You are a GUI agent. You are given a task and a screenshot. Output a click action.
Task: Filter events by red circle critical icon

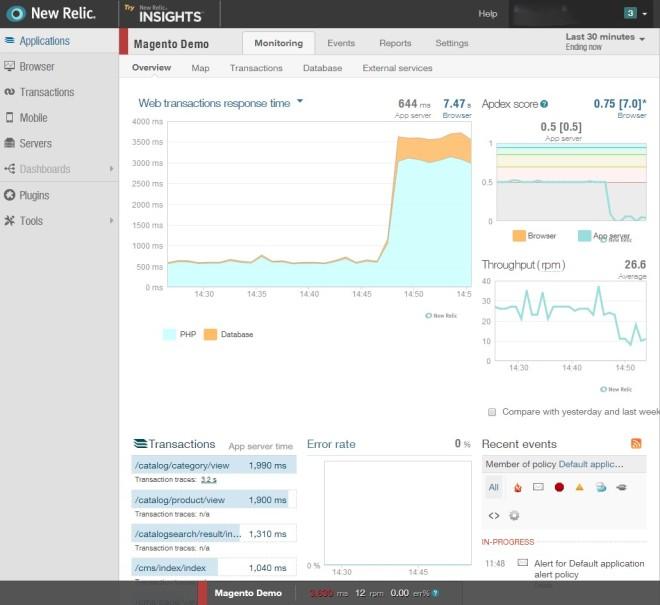point(559,487)
